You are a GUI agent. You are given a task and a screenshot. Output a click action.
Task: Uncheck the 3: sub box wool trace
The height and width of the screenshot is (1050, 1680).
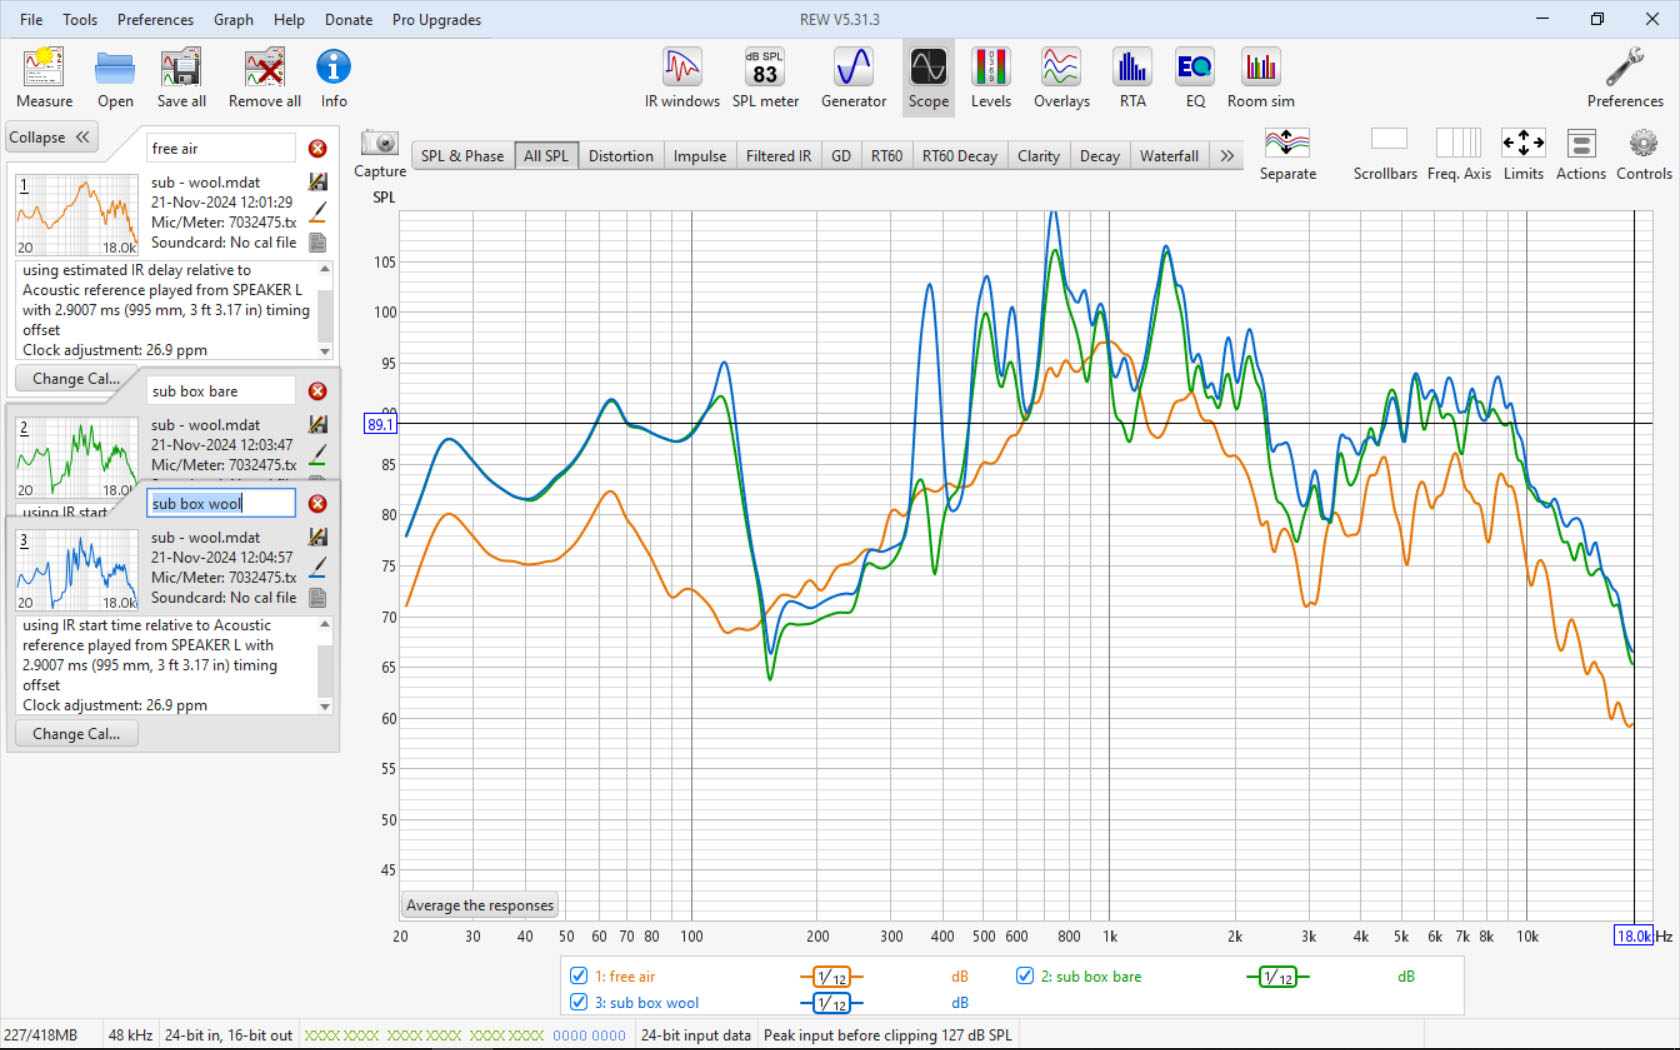coord(578,1002)
